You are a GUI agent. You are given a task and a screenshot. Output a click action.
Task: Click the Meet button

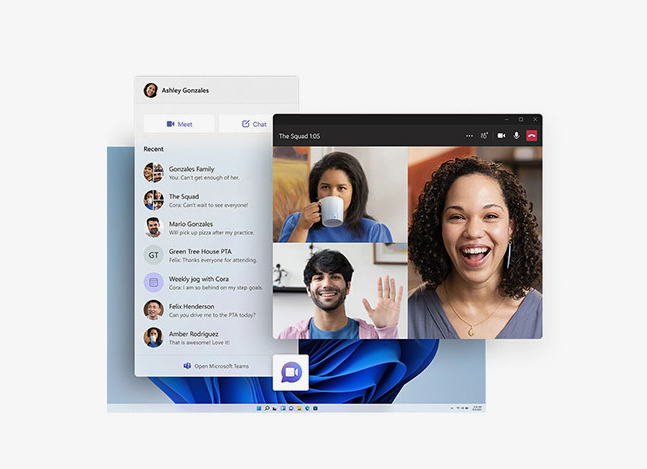click(x=179, y=124)
